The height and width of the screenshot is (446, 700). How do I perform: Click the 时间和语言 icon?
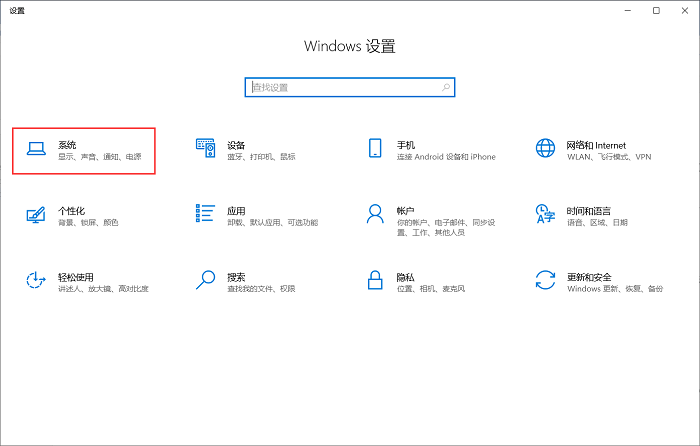click(545, 214)
